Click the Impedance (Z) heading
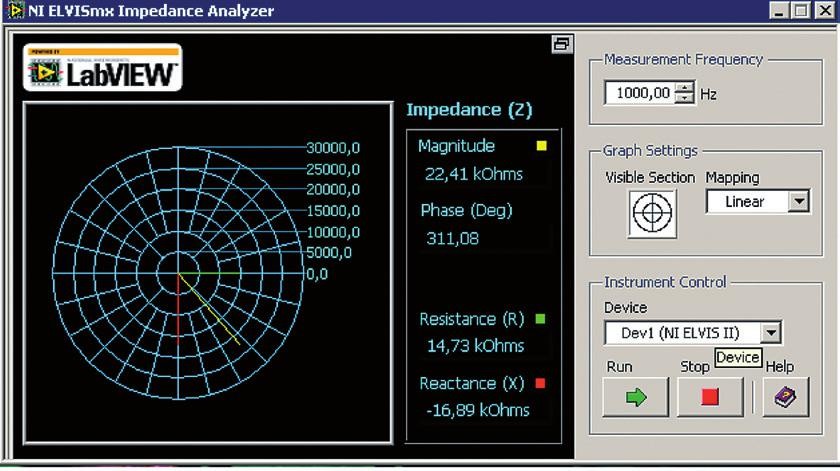The width and height of the screenshot is (840, 471). pyautogui.click(x=469, y=110)
